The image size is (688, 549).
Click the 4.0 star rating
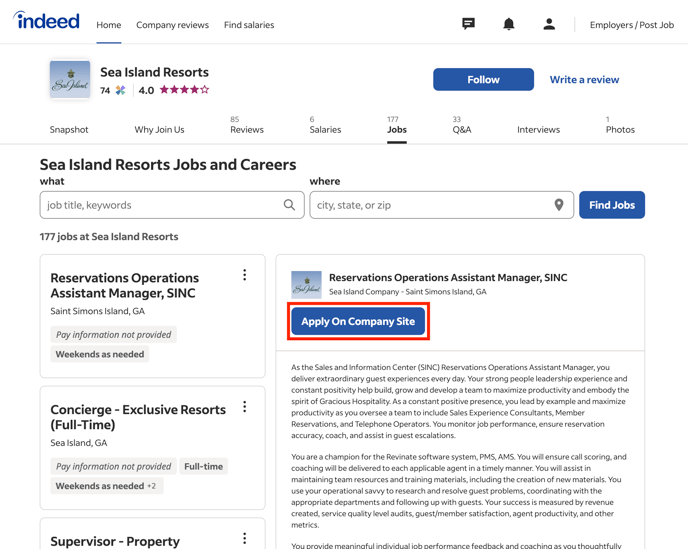point(174,90)
